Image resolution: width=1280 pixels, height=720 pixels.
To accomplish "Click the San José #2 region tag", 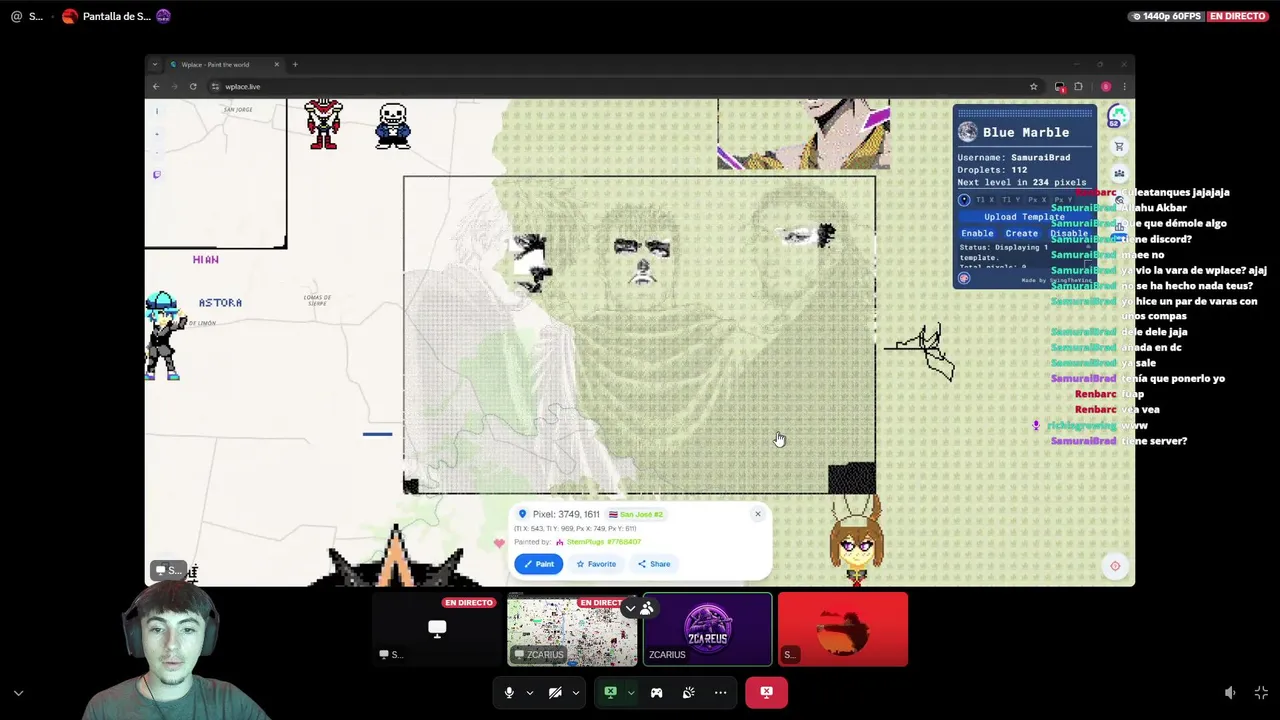I will [x=636, y=514].
